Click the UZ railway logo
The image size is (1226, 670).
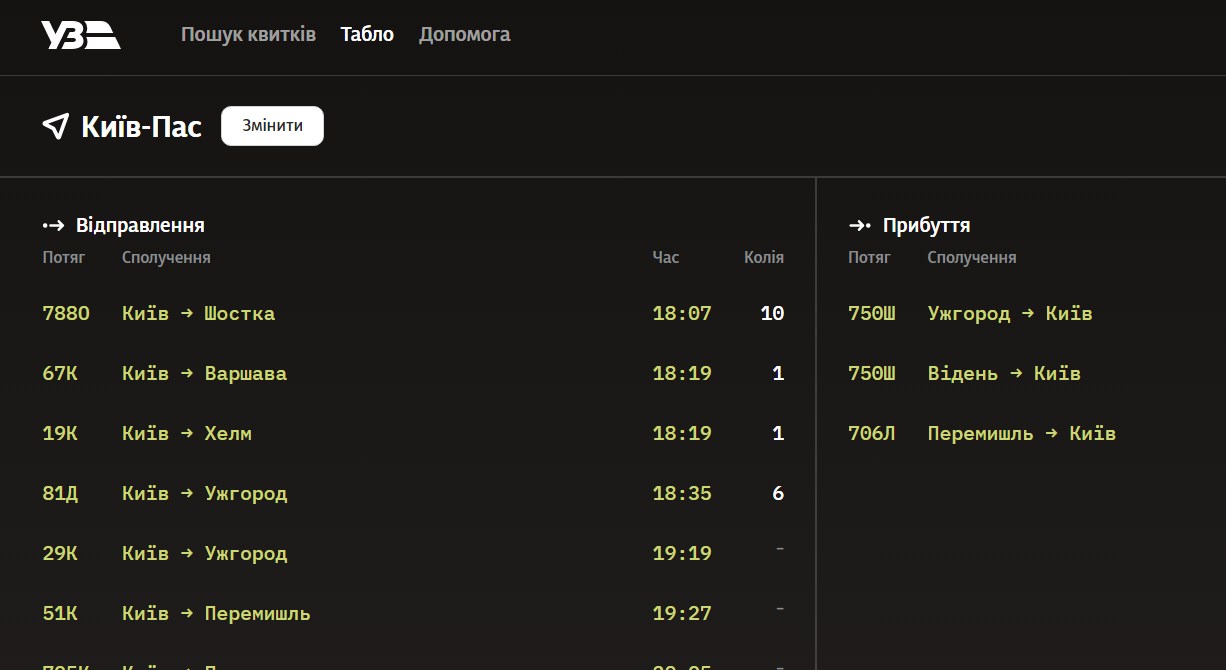click(x=80, y=35)
